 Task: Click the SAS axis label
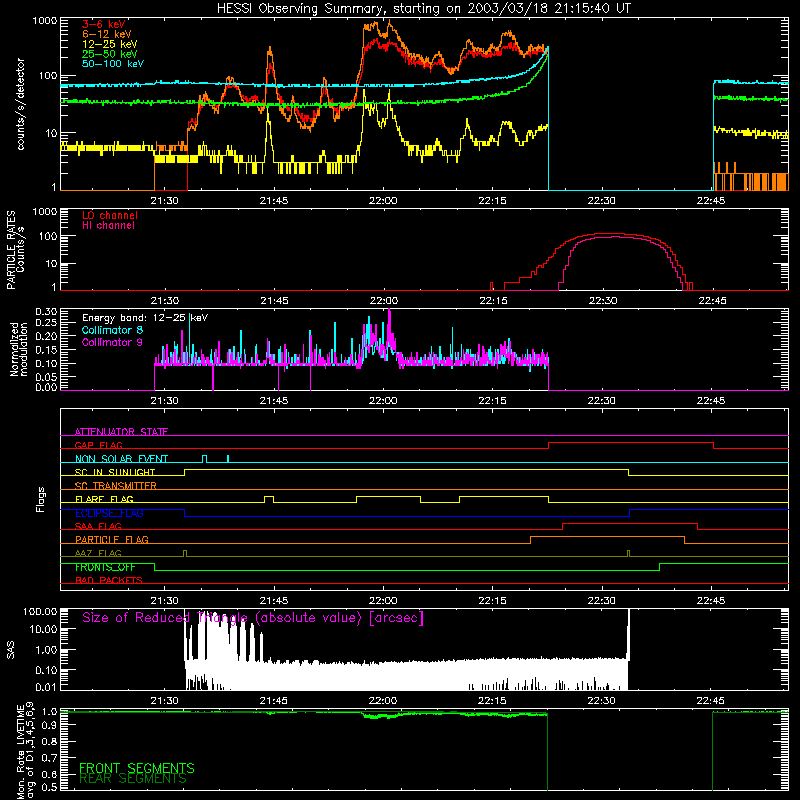[10, 650]
